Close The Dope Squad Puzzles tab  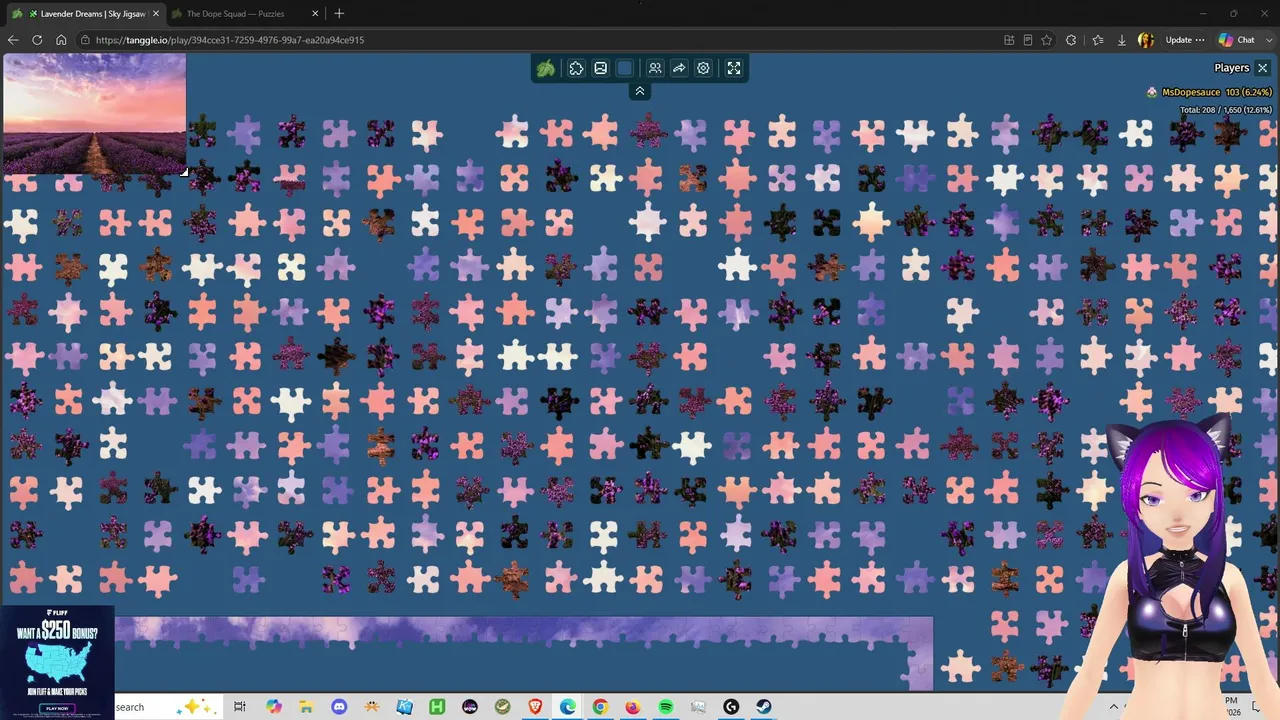coord(316,14)
